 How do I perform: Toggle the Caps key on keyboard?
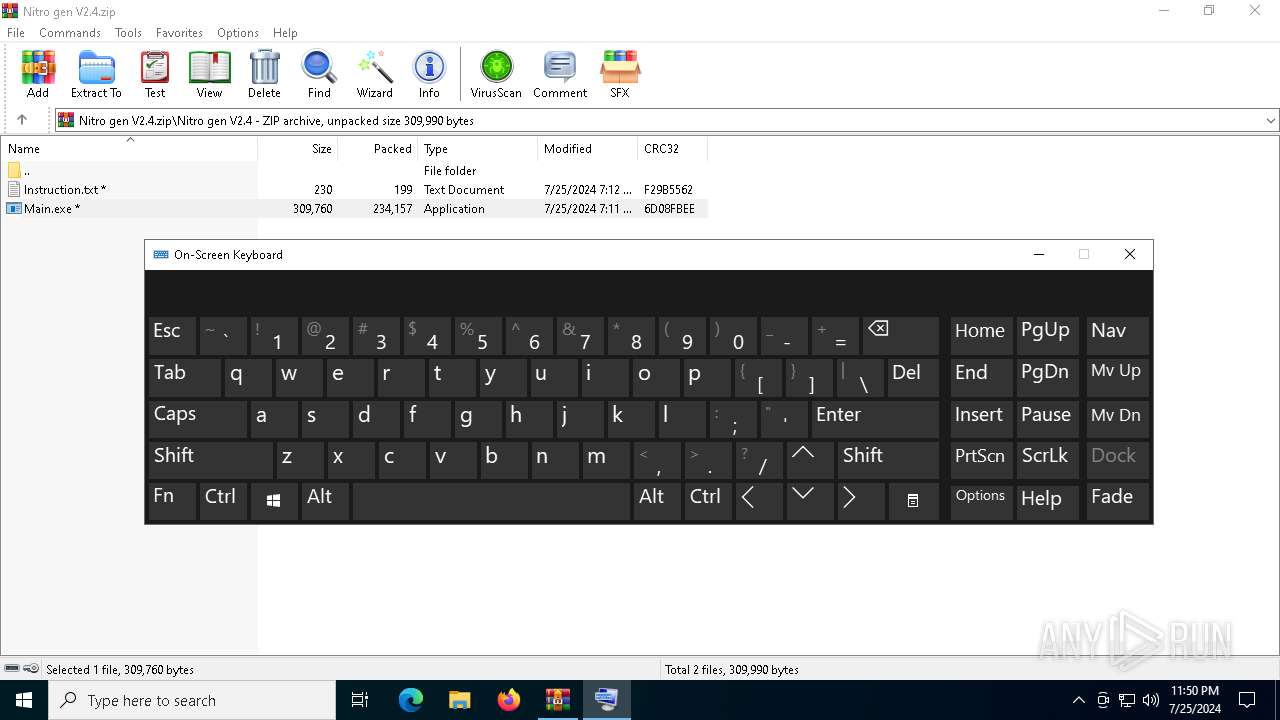pos(197,418)
